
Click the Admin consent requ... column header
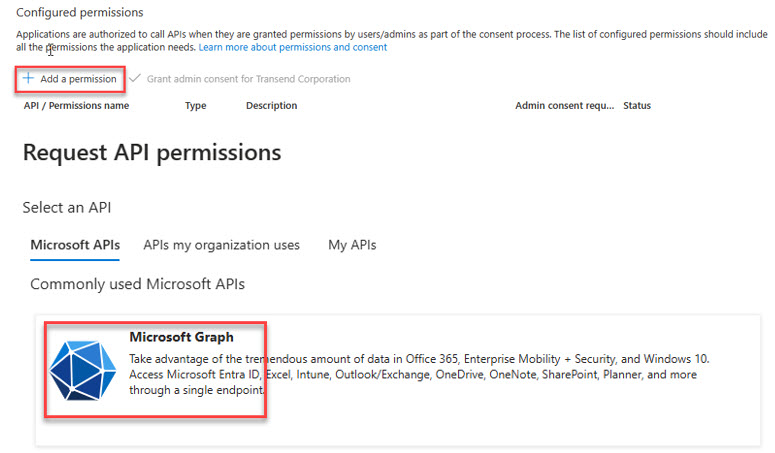pyautogui.click(x=564, y=106)
